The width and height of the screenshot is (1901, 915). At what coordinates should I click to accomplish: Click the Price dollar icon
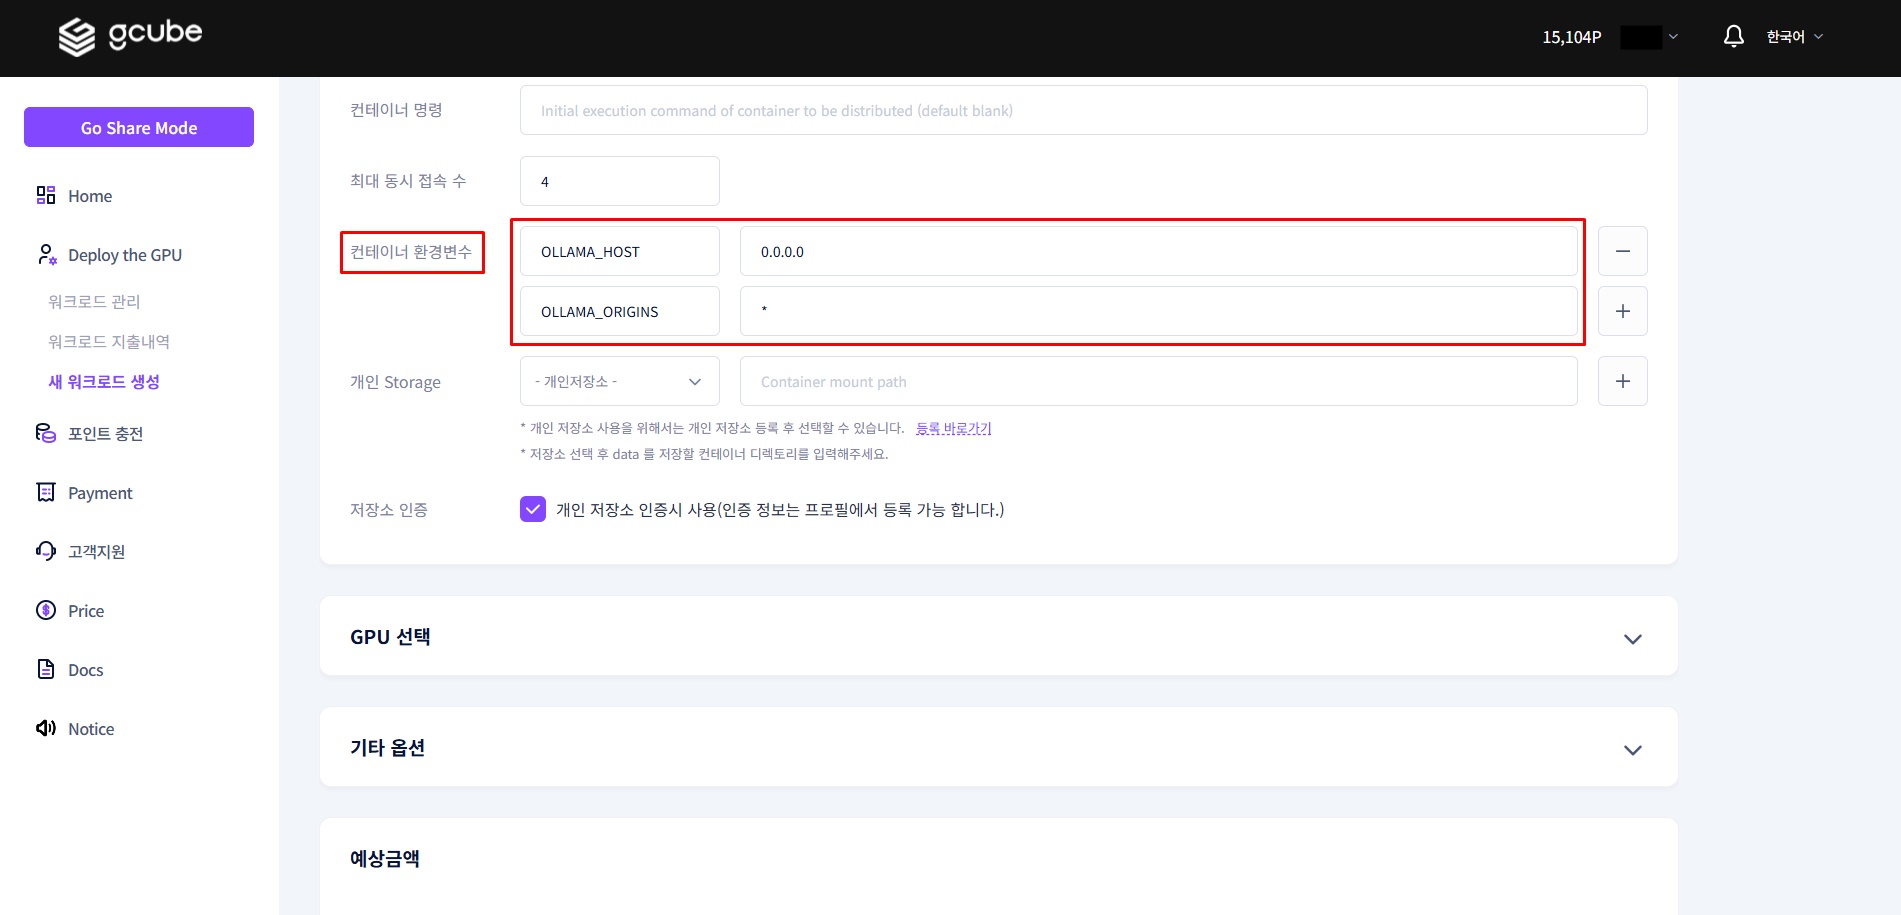click(46, 610)
